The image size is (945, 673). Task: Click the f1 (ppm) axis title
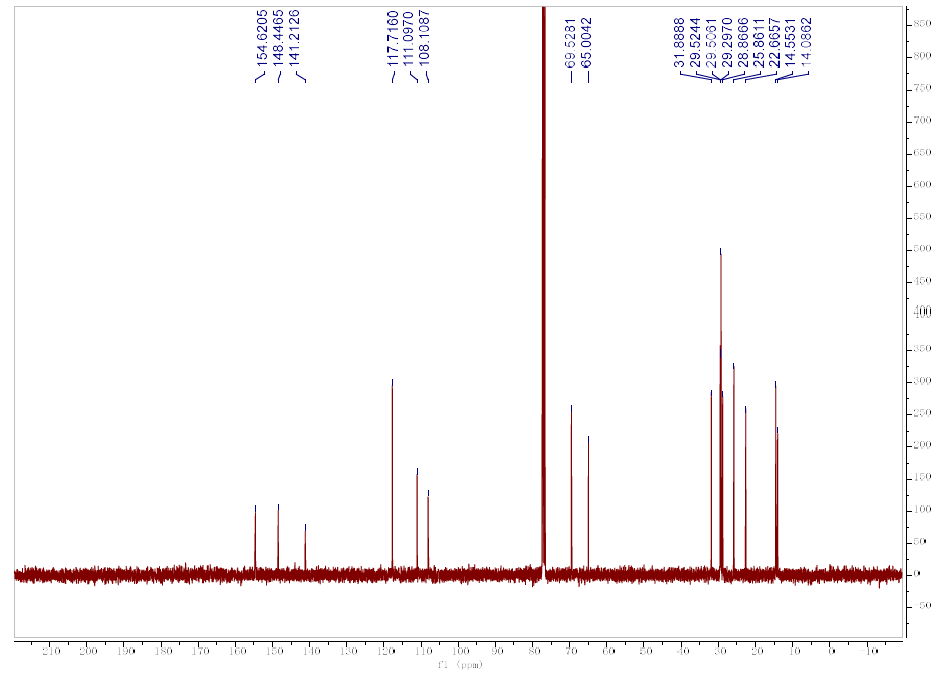(456, 664)
